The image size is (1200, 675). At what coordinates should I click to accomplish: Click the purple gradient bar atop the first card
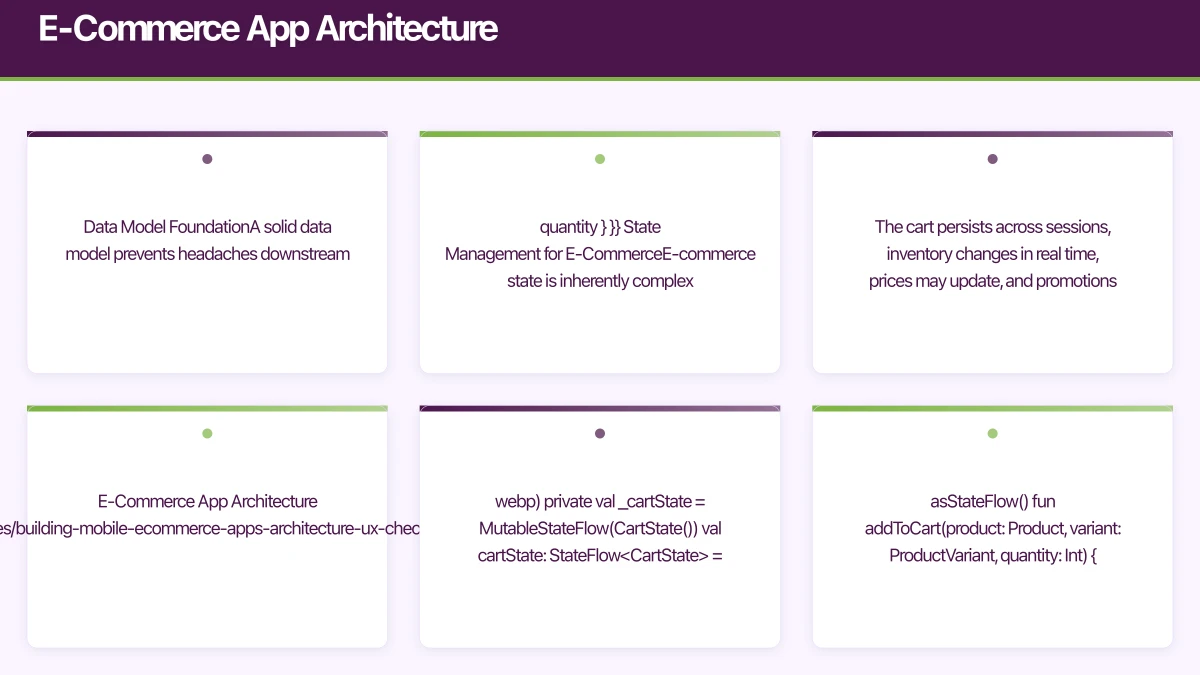(207, 132)
